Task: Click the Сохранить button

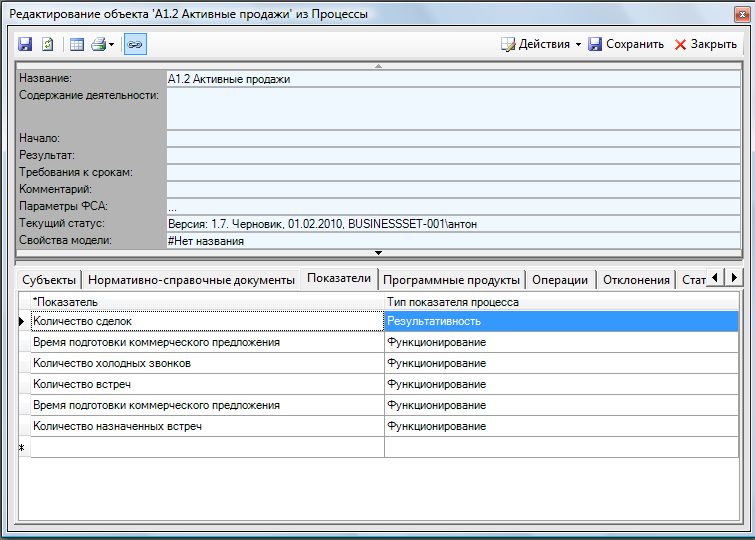Action: coord(626,44)
